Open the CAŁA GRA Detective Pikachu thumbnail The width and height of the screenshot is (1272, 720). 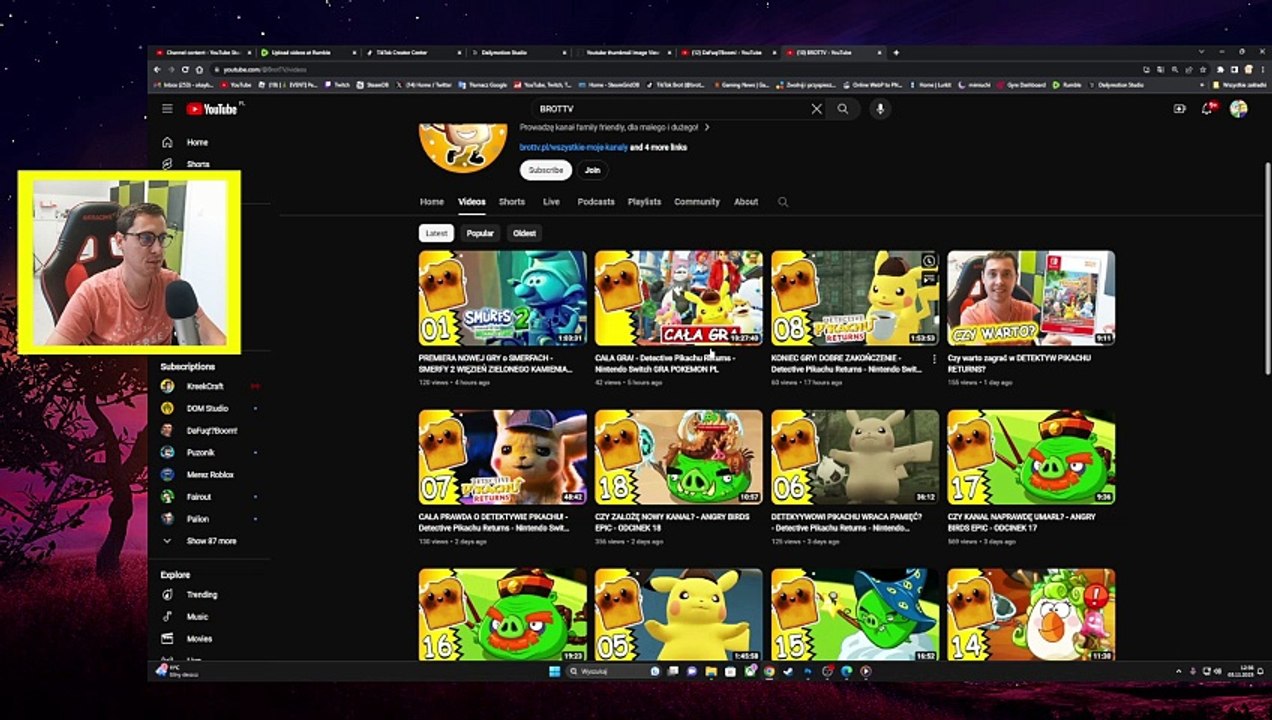click(x=679, y=298)
